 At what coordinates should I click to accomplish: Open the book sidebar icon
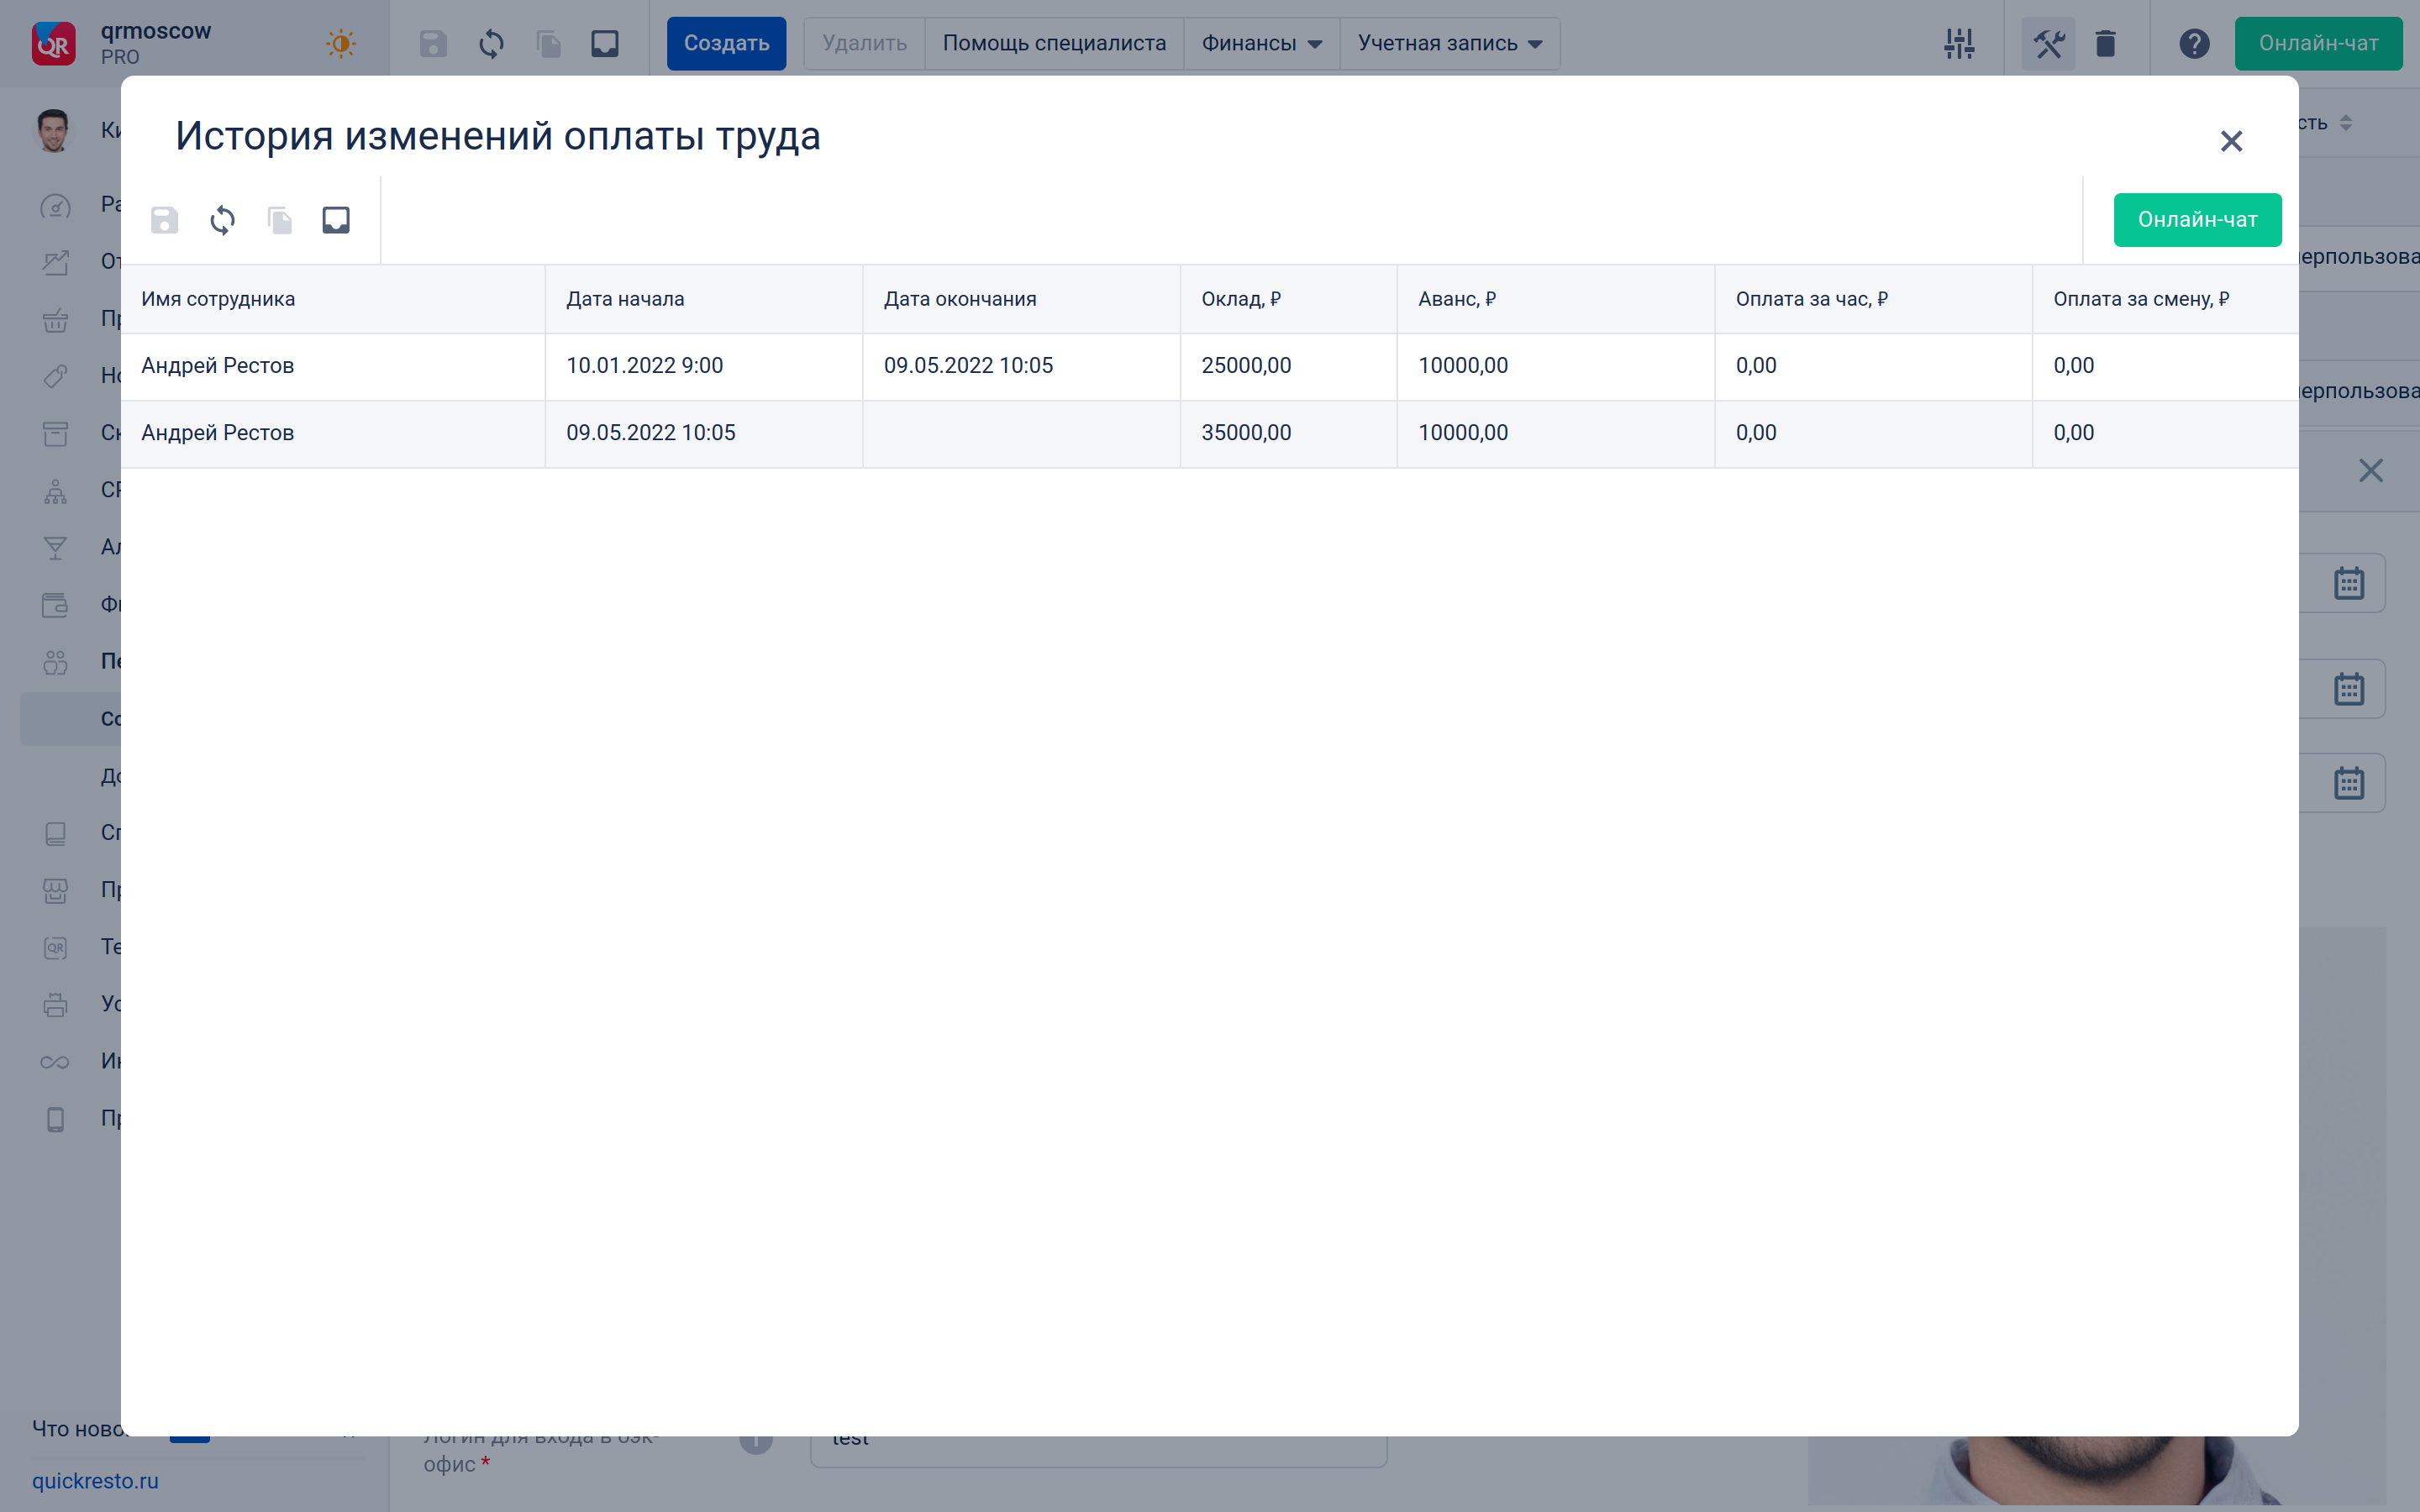tap(55, 833)
